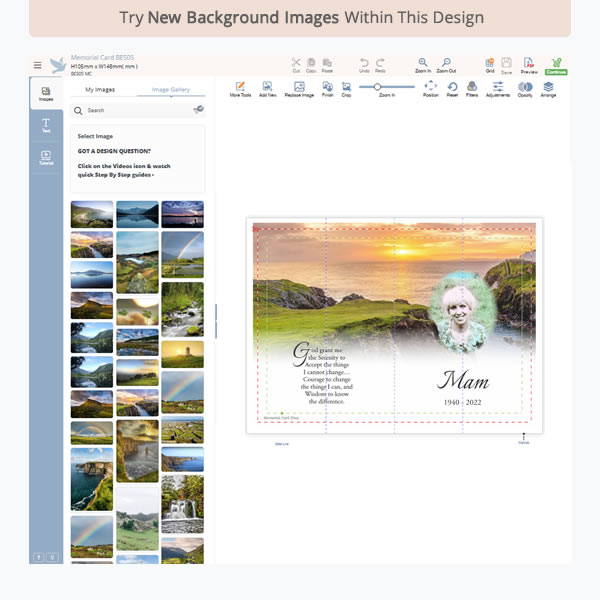This screenshot has height=600, width=600.
Task: Open the Adjustments controls
Action: click(x=498, y=88)
